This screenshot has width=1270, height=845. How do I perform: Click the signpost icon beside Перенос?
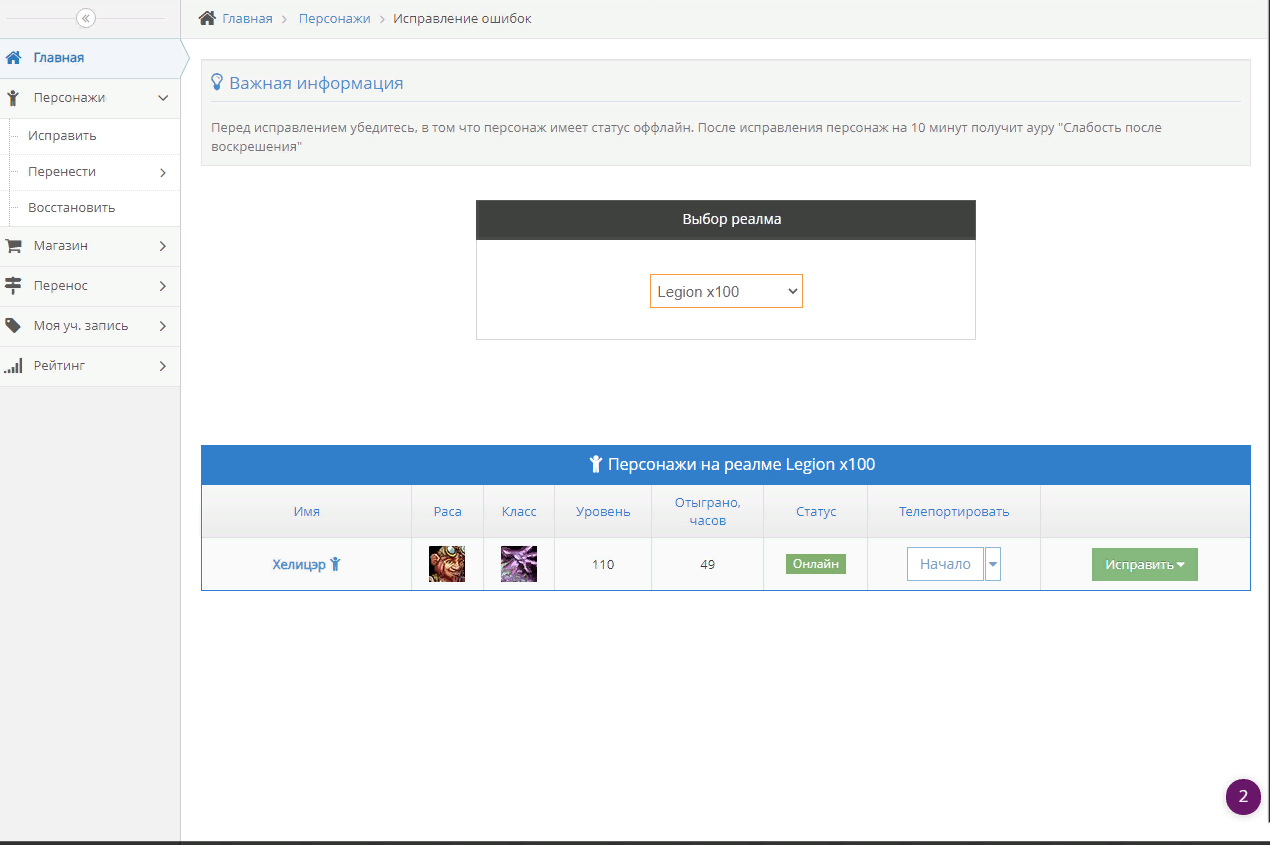tap(13, 286)
